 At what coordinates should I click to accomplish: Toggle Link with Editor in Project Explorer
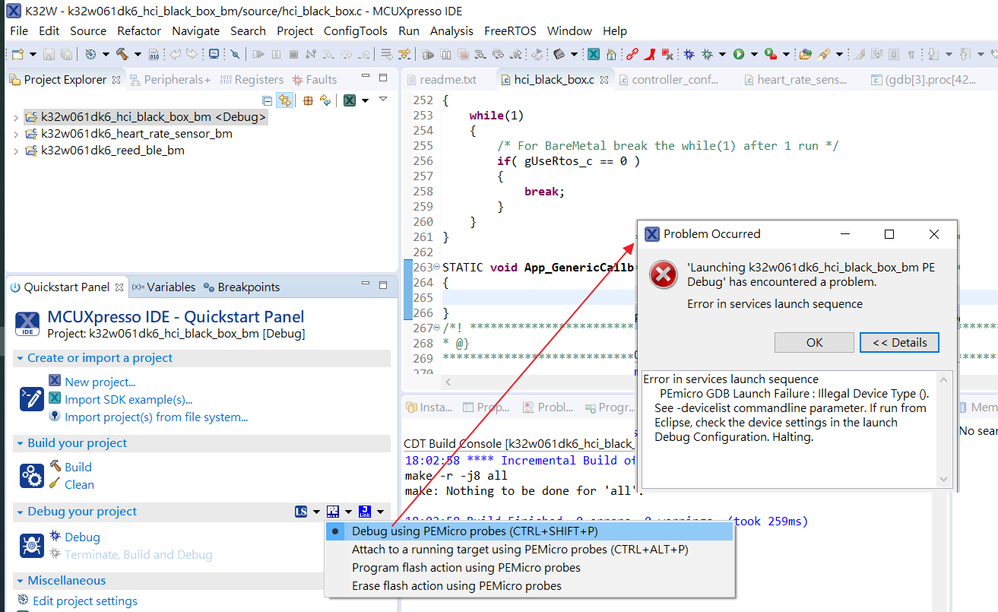285,101
